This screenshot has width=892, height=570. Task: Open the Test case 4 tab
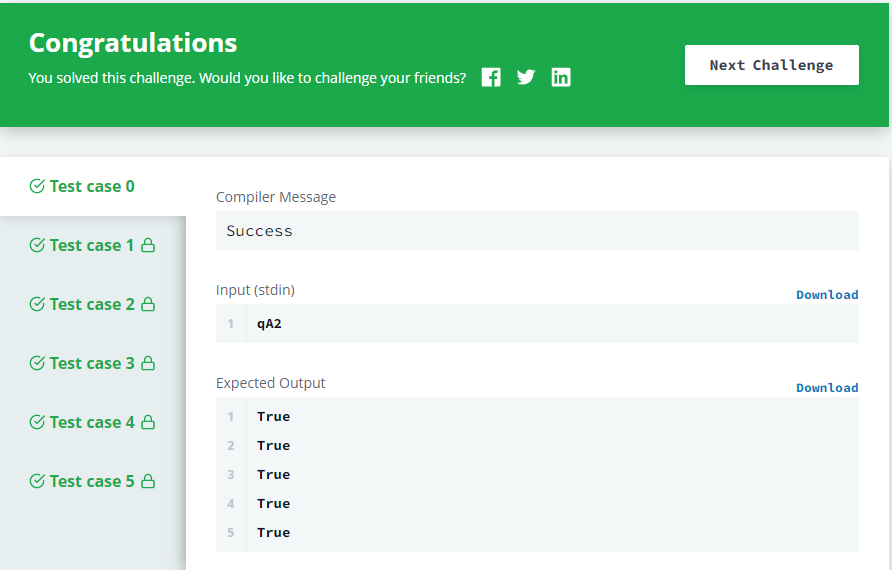[x=93, y=422]
